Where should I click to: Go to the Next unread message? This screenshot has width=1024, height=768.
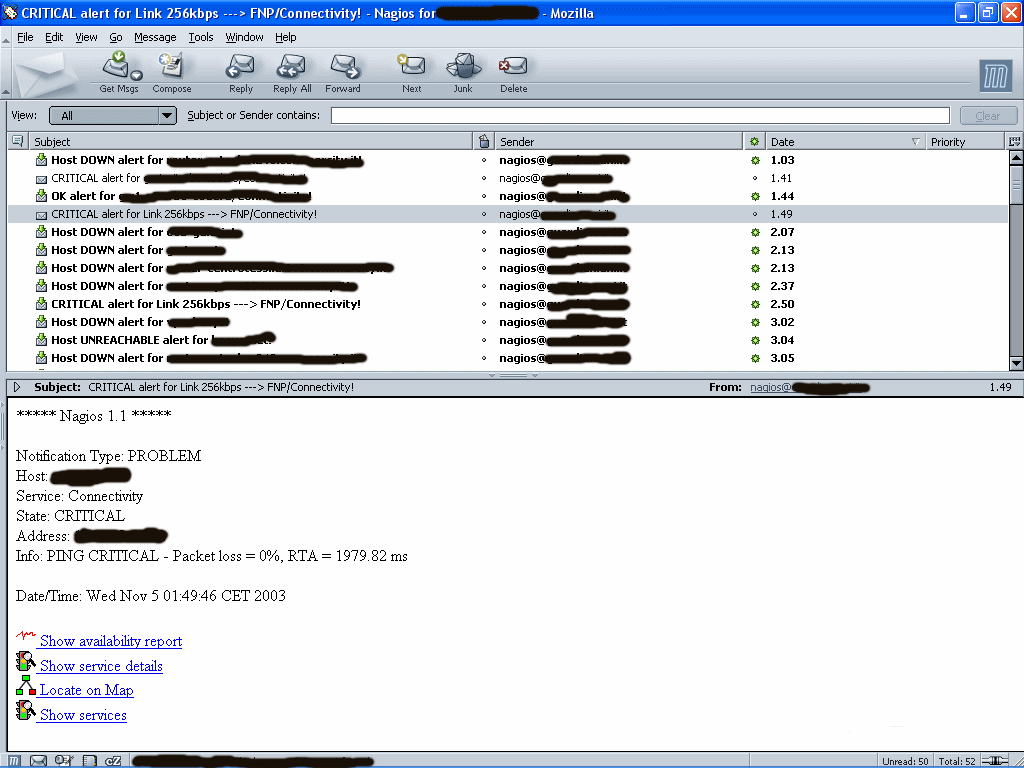pyautogui.click(x=411, y=65)
